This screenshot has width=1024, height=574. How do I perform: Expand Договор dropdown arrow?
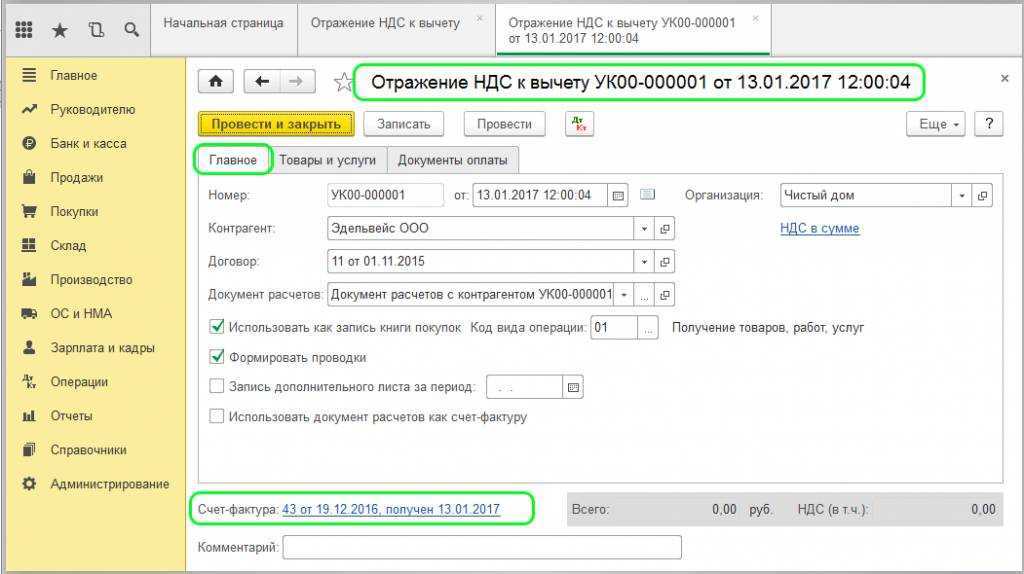[x=644, y=262]
